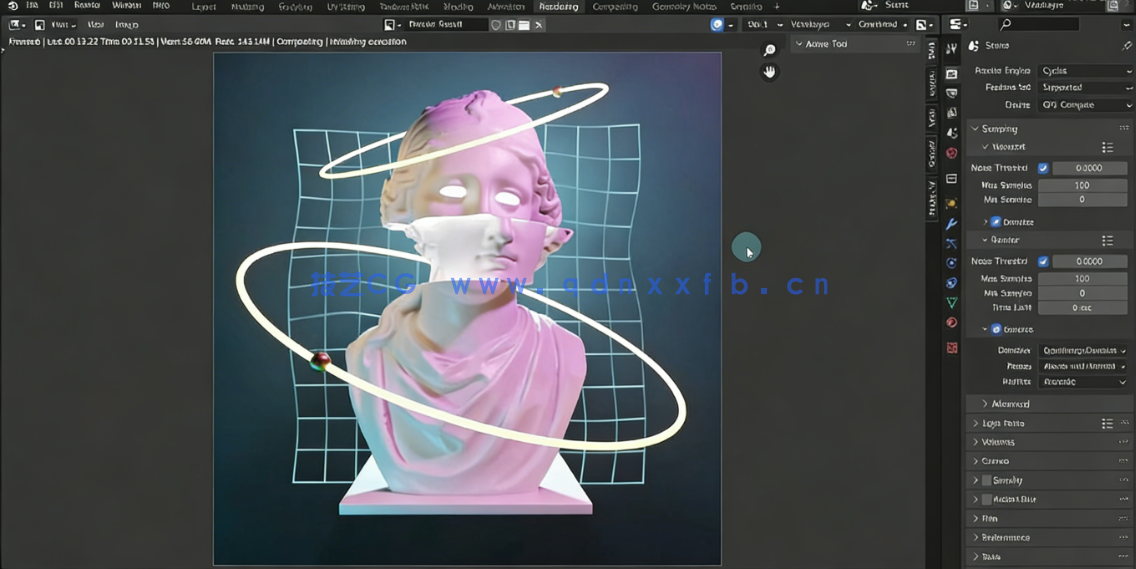
Task: Click the Blender logo menu icon
Action: click(x=12, y=6)
